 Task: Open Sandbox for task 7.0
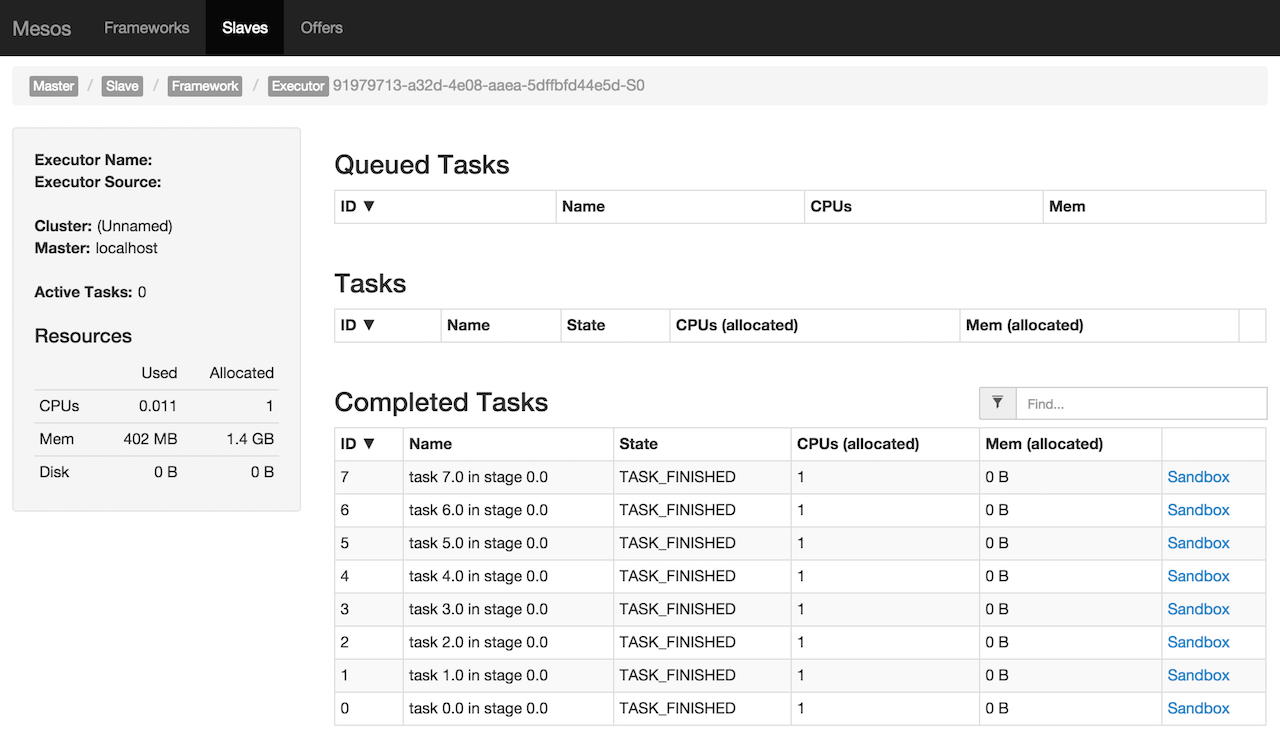1198,477
